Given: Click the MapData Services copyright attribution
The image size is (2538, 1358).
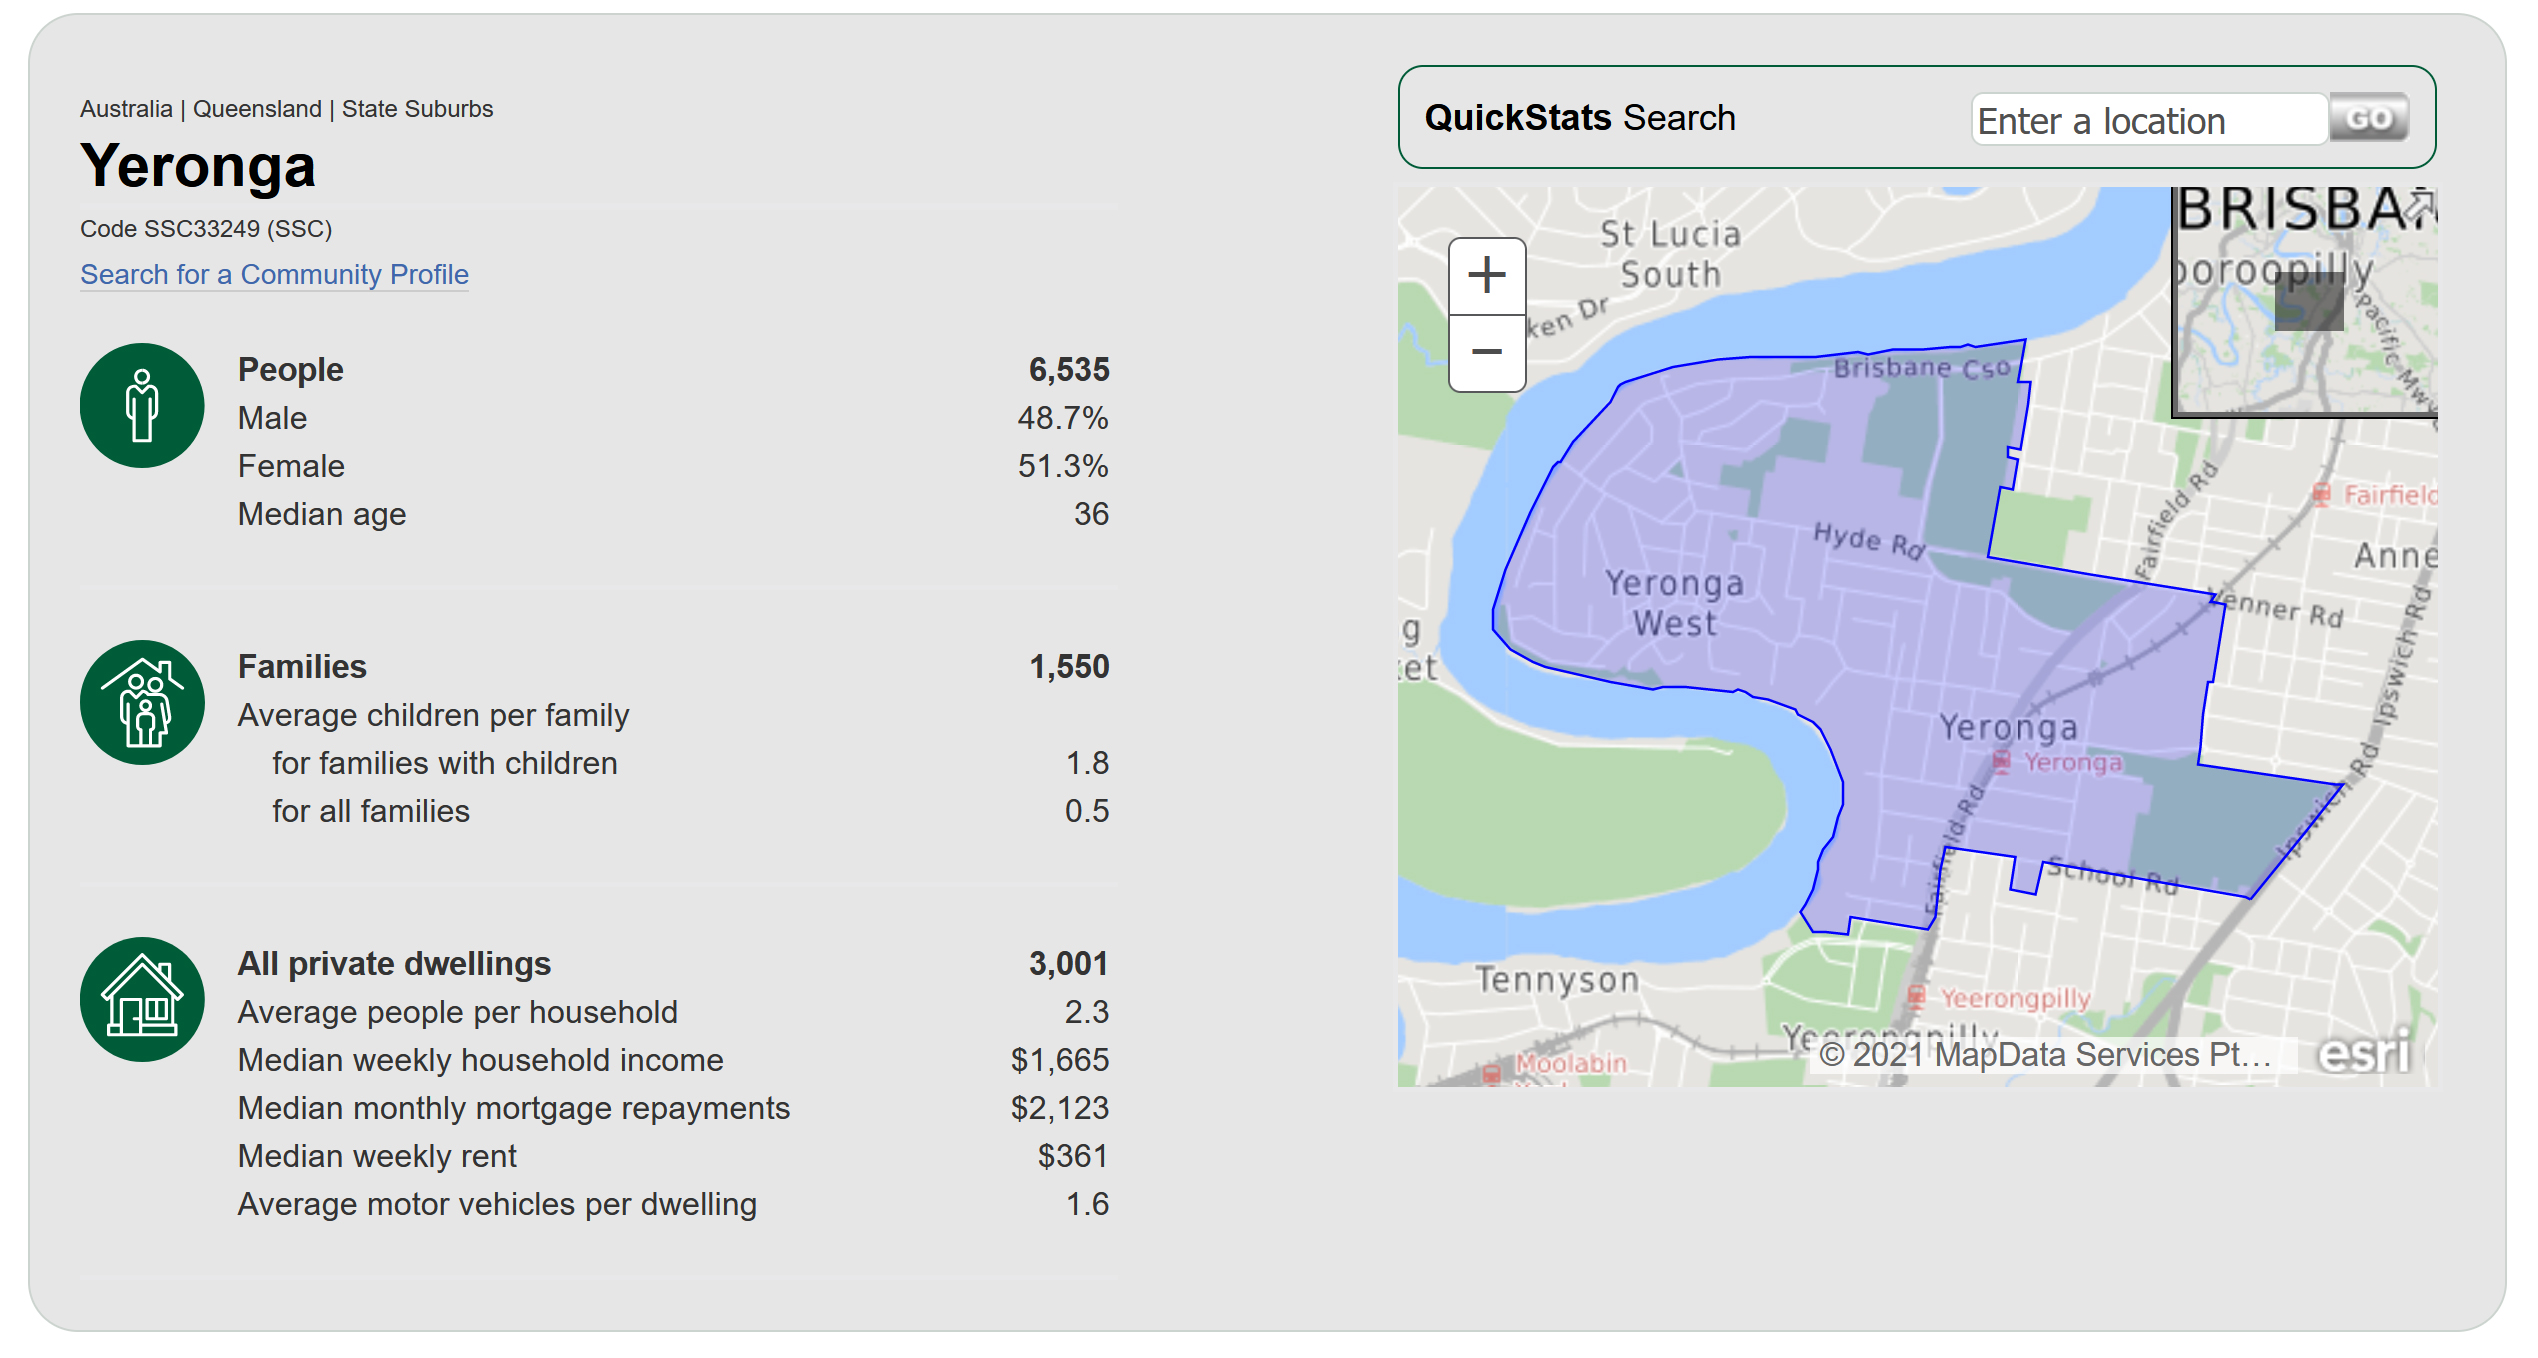Looking at the screenshot, I should pos(2045,1055).
